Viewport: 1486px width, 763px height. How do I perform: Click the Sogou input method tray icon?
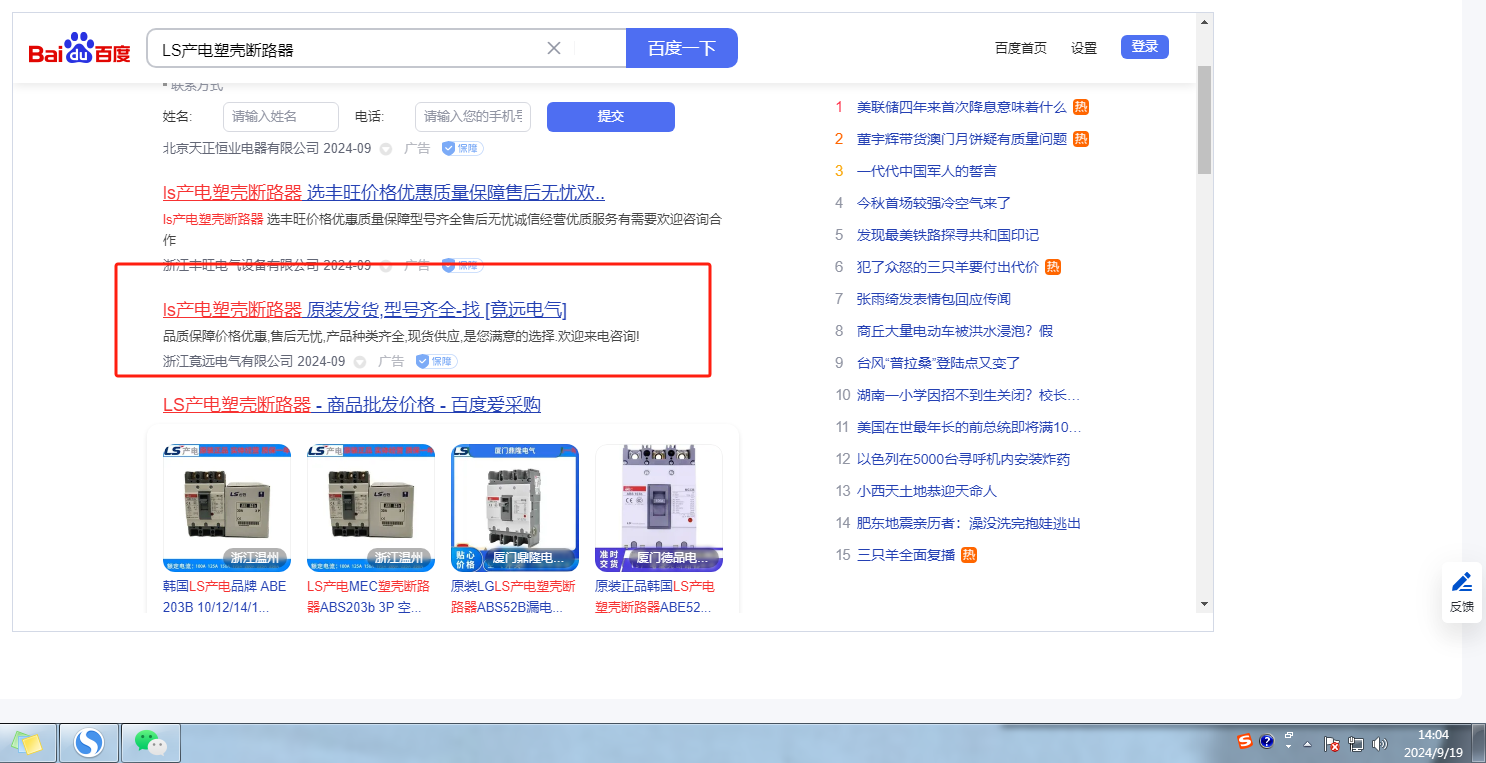point(1245,742)
